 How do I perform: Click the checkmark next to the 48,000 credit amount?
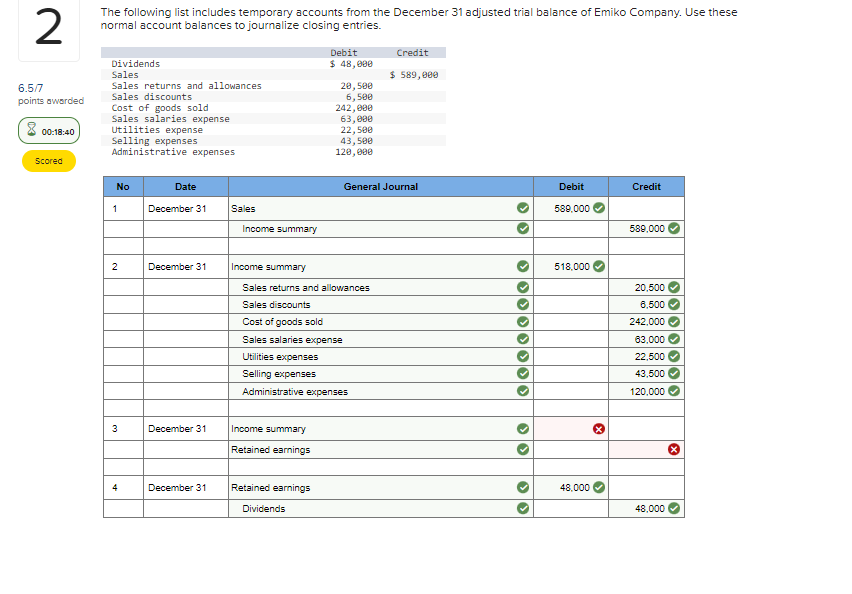point(675,508)
